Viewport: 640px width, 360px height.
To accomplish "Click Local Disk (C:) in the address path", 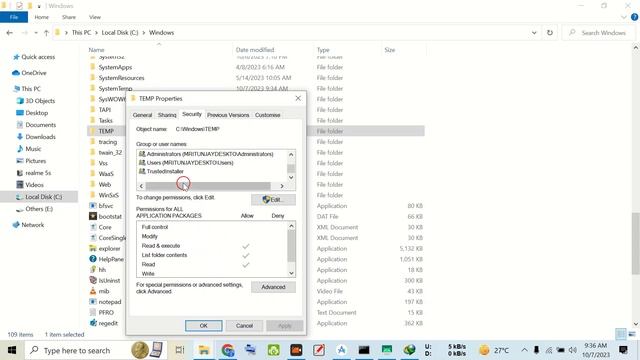I will [120, 33].
